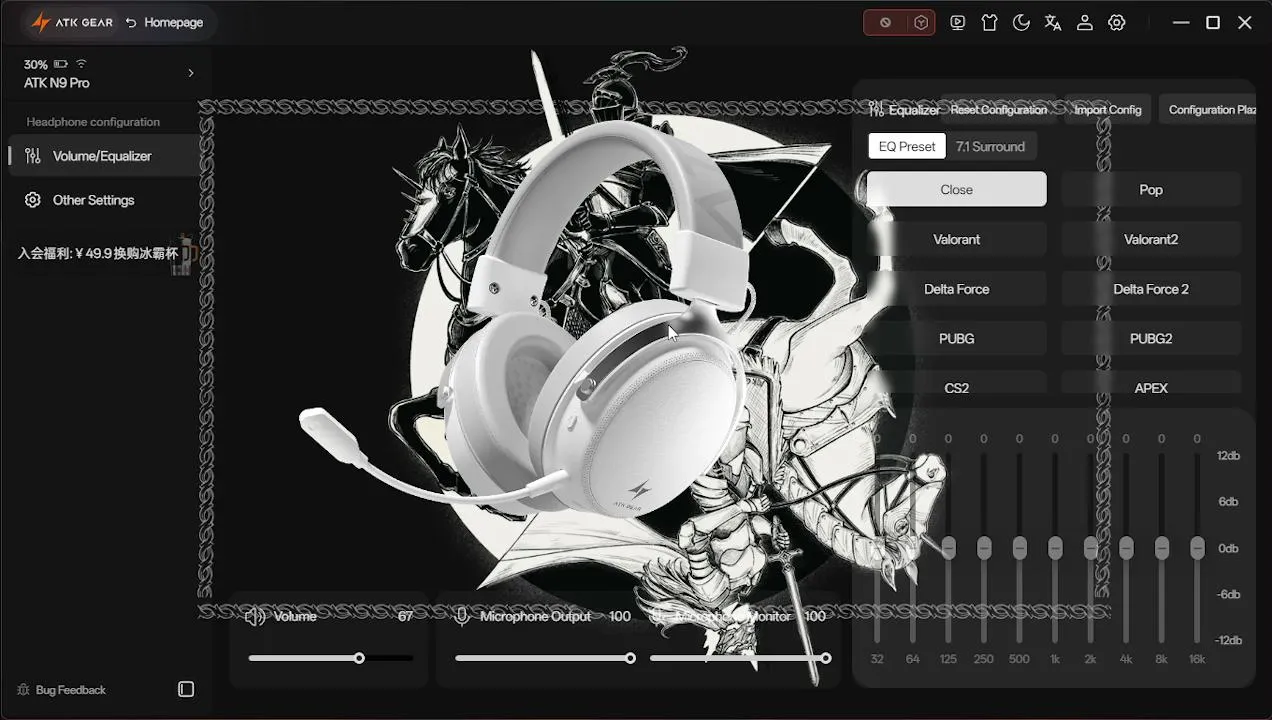Open the skin shirt icon
The image size is (1272, 720).
(x=990, y=22)
